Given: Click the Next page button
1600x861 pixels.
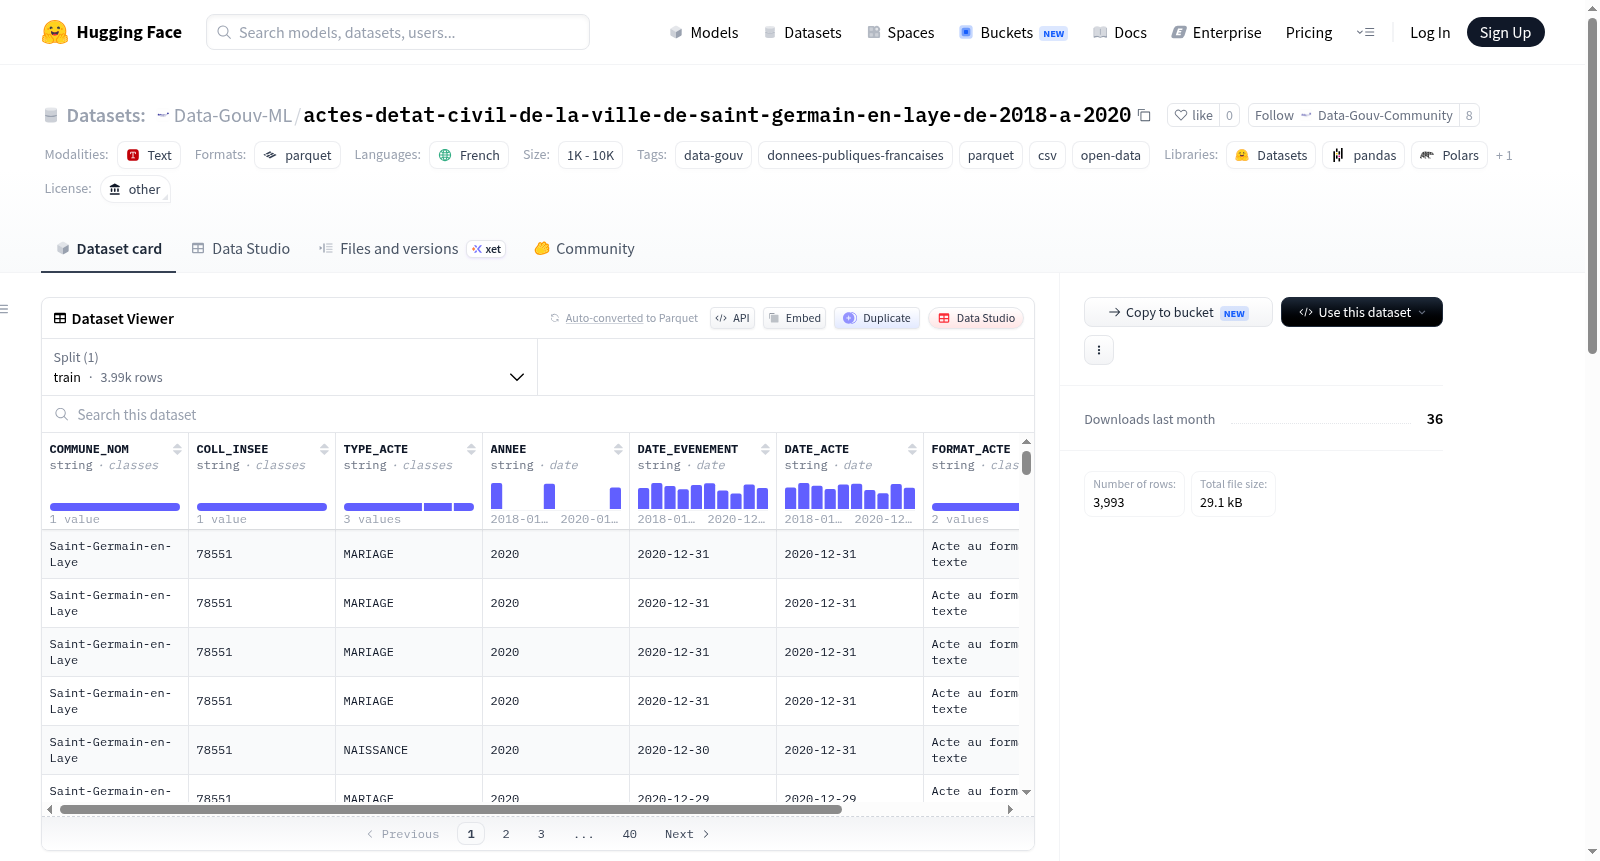Looking at the screenshot, I should point(687,834).
